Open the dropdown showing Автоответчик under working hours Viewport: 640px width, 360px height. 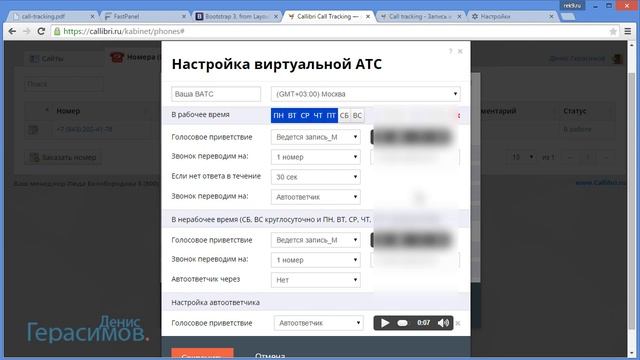pyautogui.click(x=316, y=197)
